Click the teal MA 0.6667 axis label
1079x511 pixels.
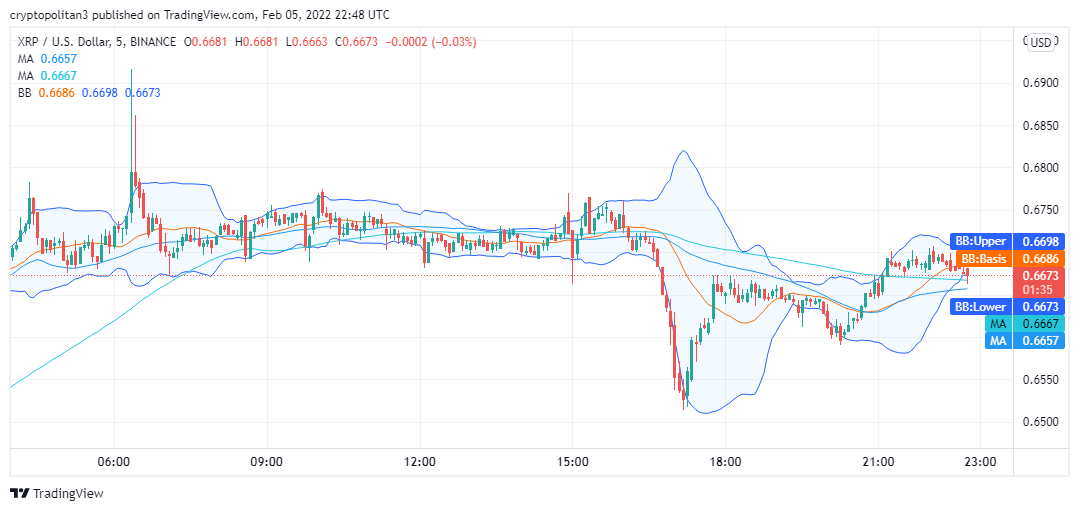[1025, 323]
